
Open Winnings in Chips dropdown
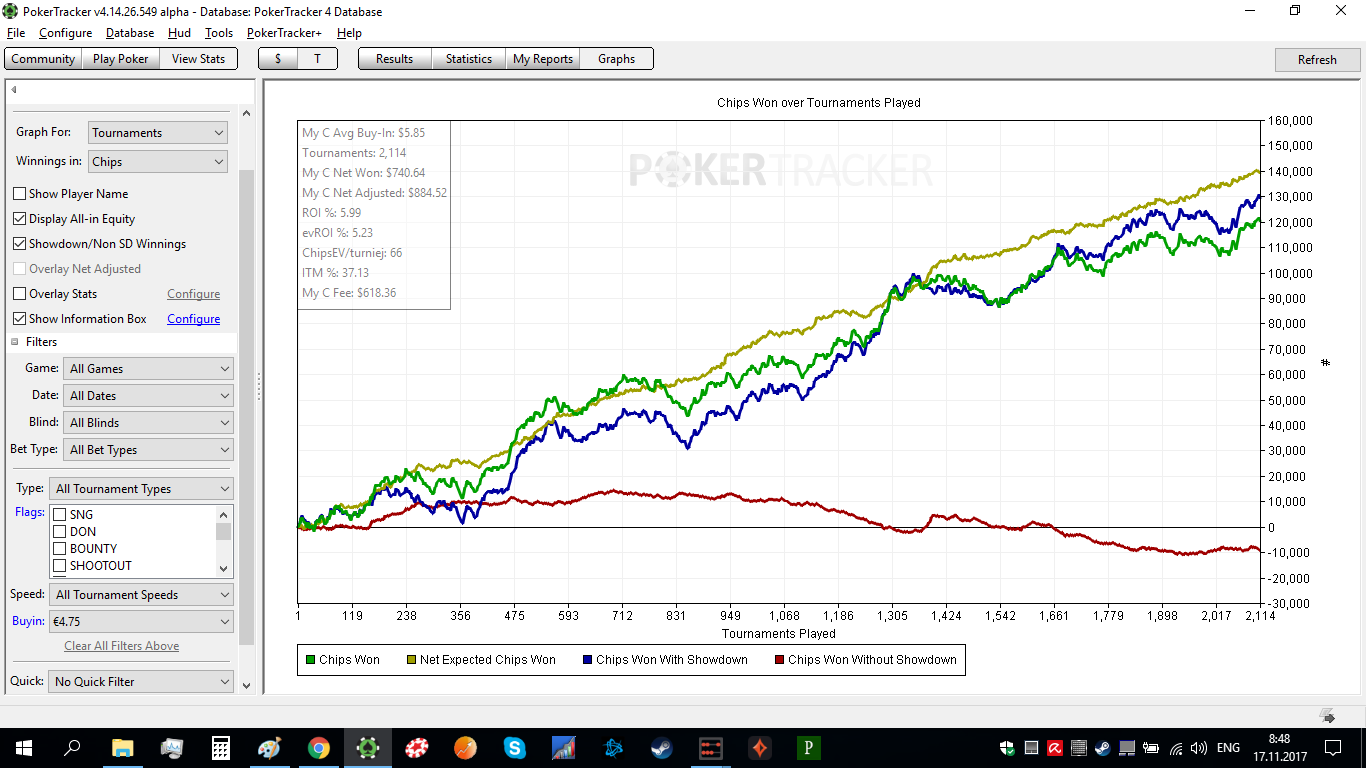coord(157,161)
